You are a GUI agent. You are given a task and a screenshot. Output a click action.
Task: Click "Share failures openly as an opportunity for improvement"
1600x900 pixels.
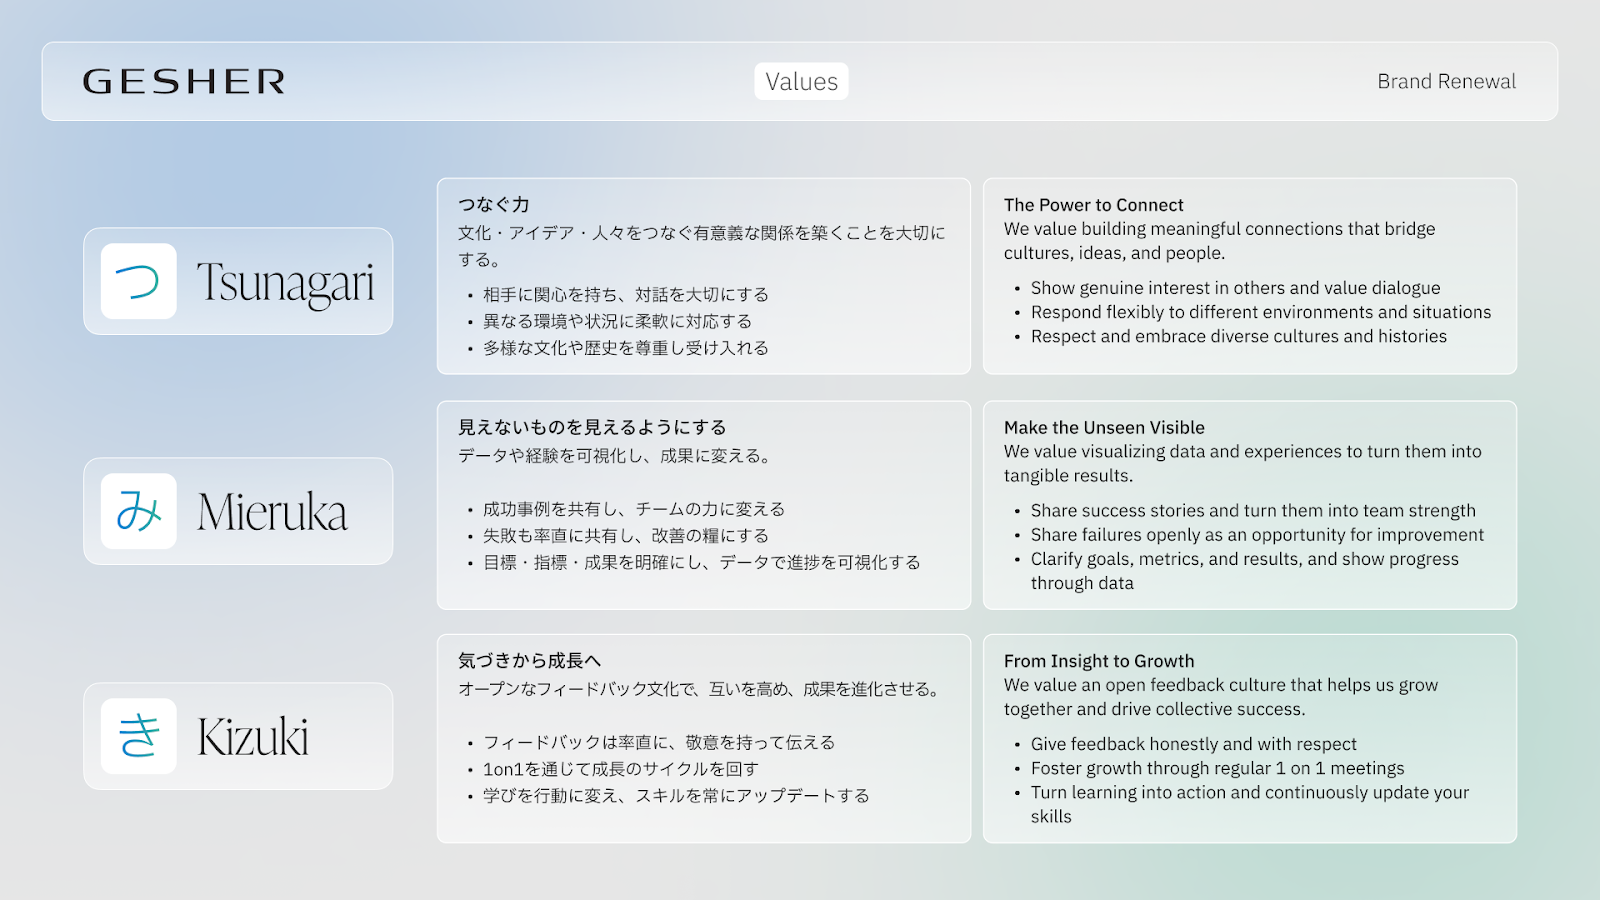[1257, 535]
